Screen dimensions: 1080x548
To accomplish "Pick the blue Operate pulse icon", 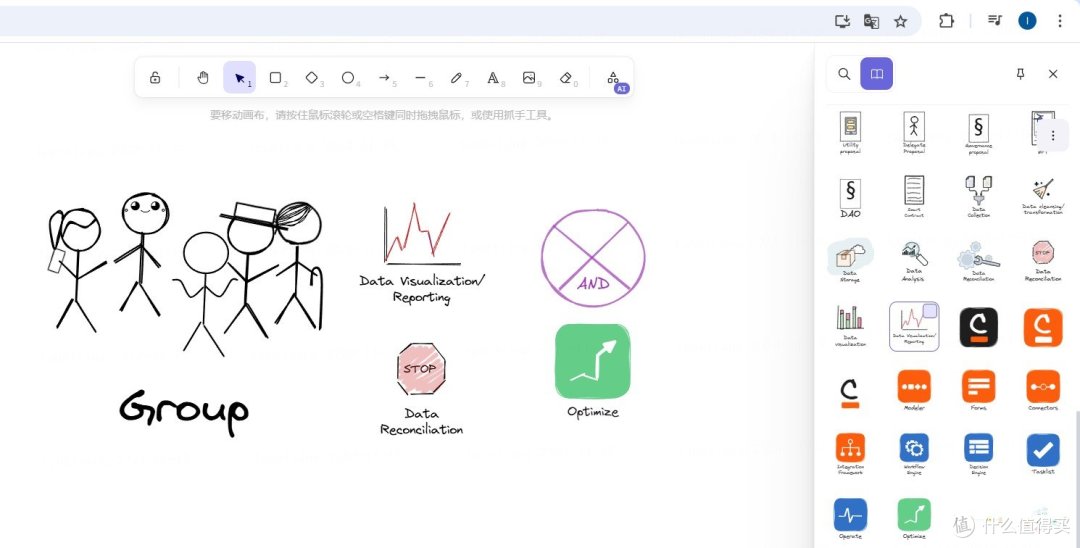I will pos(850,518).
